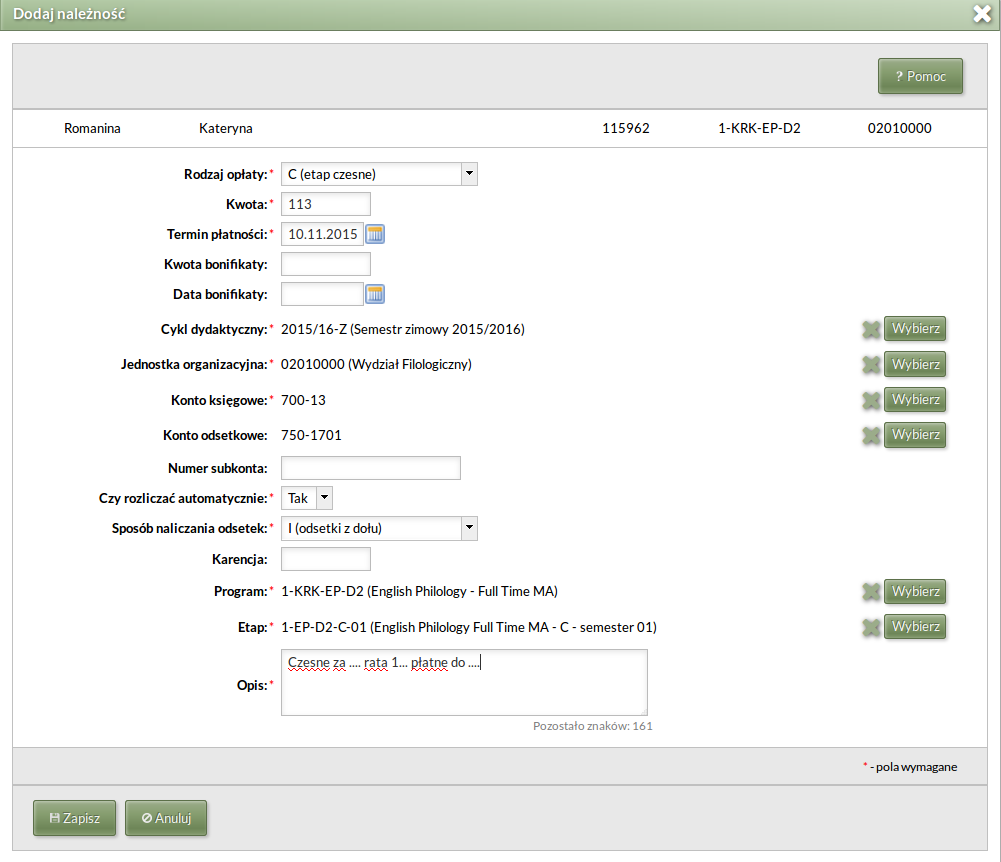Cancel with the Anuluj button
Image resolution: width=1001 pixels, height=862 pixels.
(x=166, y=818)
